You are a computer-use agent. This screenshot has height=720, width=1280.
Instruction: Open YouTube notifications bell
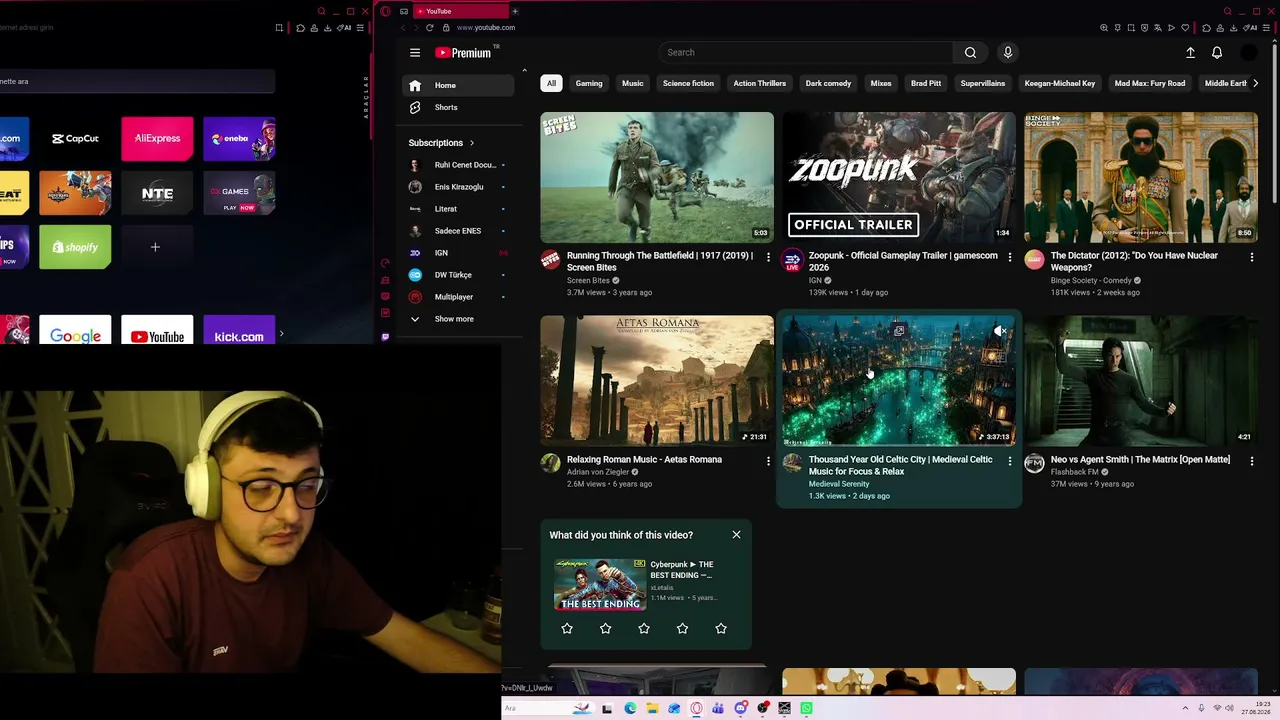[x=1217, y=53]
